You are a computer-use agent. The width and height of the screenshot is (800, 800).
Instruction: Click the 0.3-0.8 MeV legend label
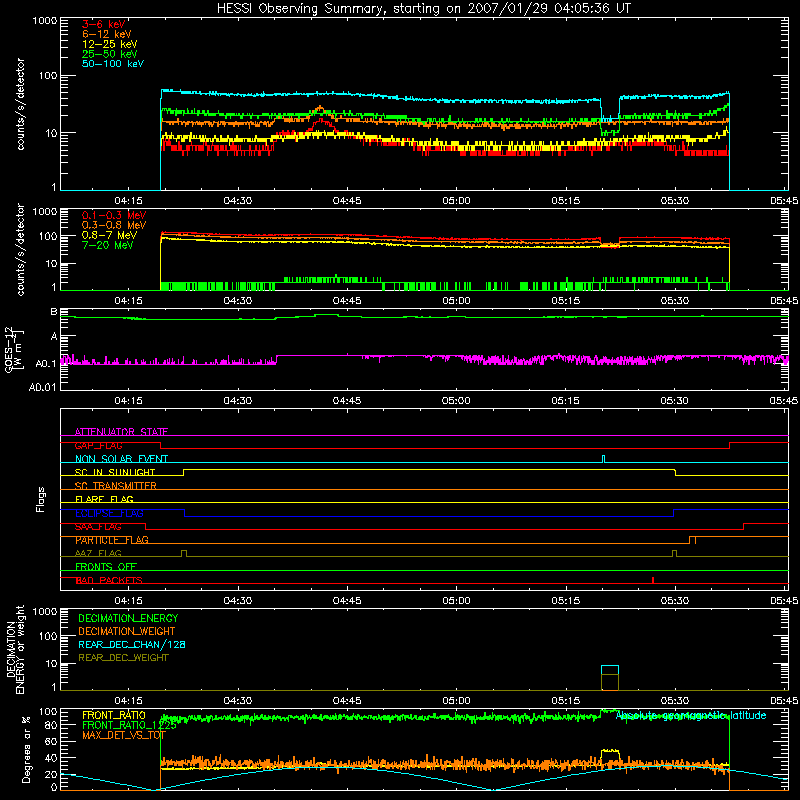click(114, 225)
